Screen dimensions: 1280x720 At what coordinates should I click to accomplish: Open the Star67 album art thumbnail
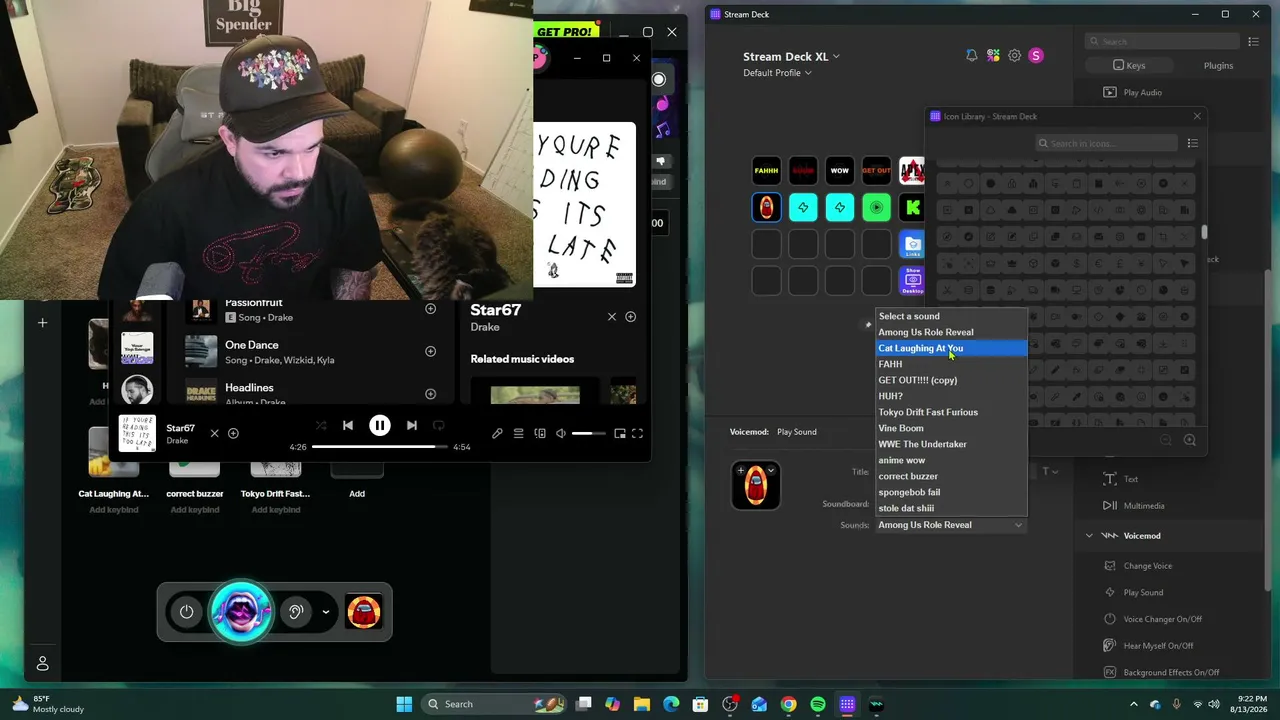click(x=137, y=433)
